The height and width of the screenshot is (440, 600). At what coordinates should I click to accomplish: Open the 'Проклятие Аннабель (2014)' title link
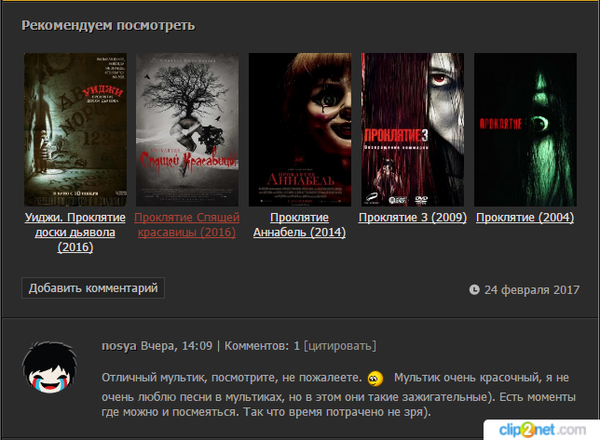click(300, 225)
